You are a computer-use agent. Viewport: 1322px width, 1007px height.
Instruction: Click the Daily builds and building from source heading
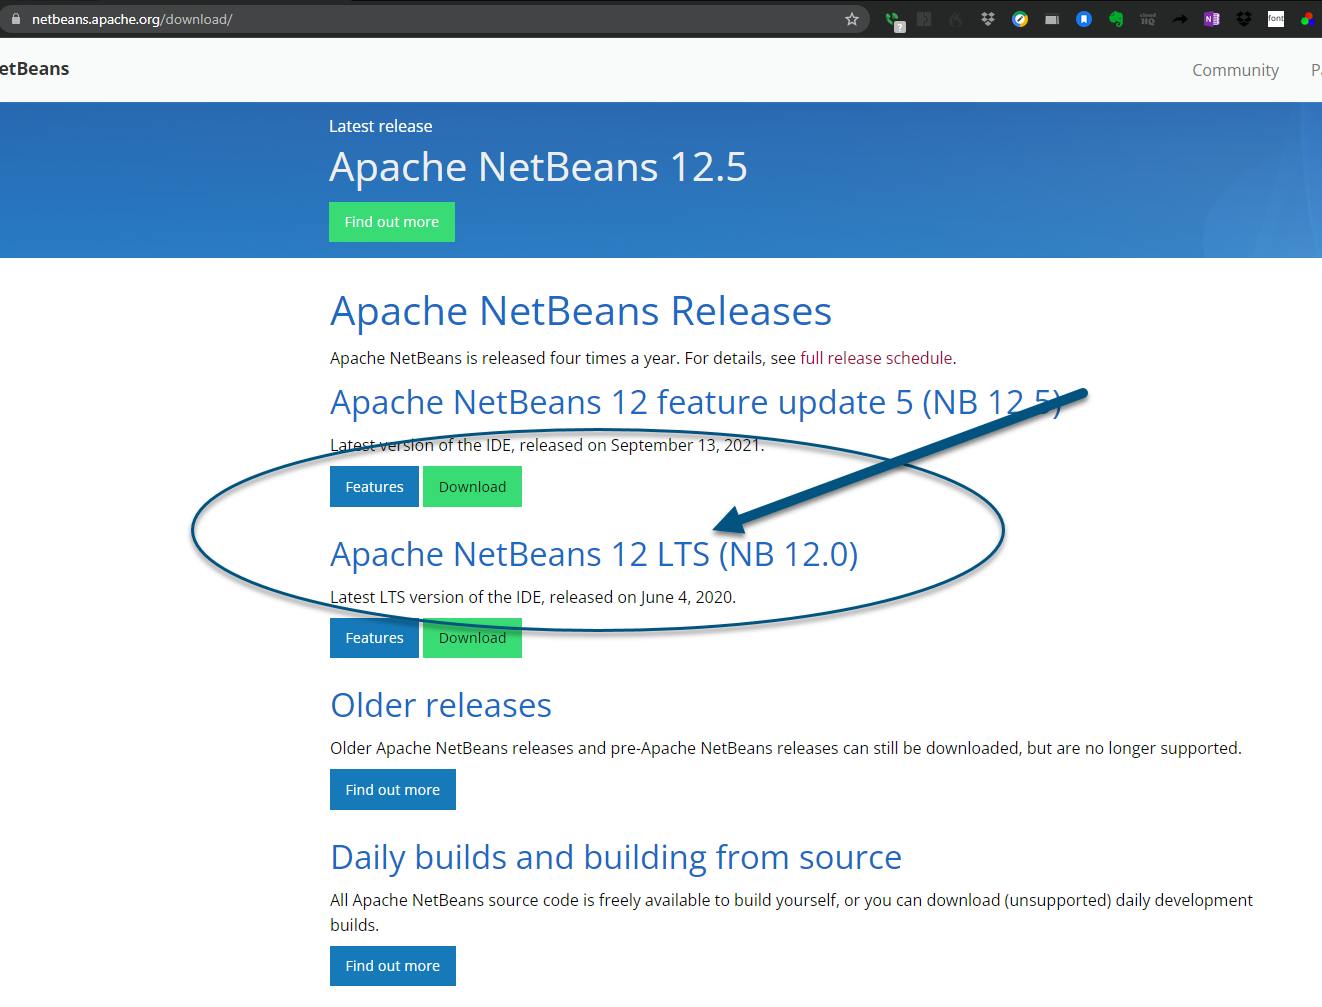(616, 857)
